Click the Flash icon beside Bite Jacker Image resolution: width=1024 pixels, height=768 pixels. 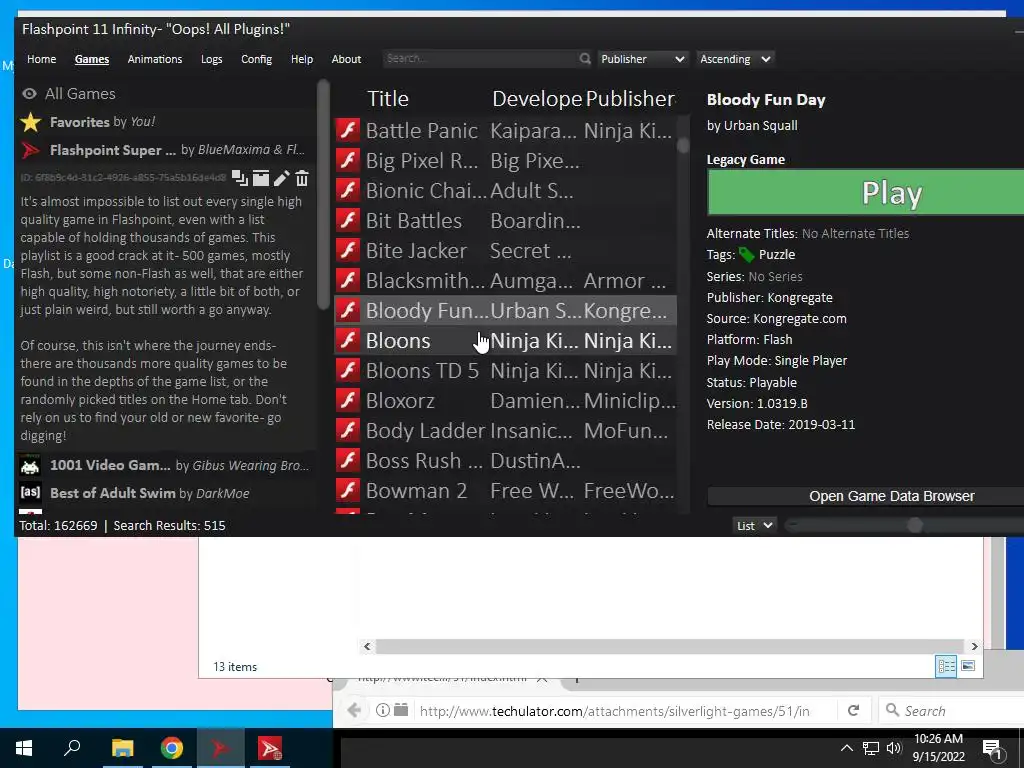point(348,250)
